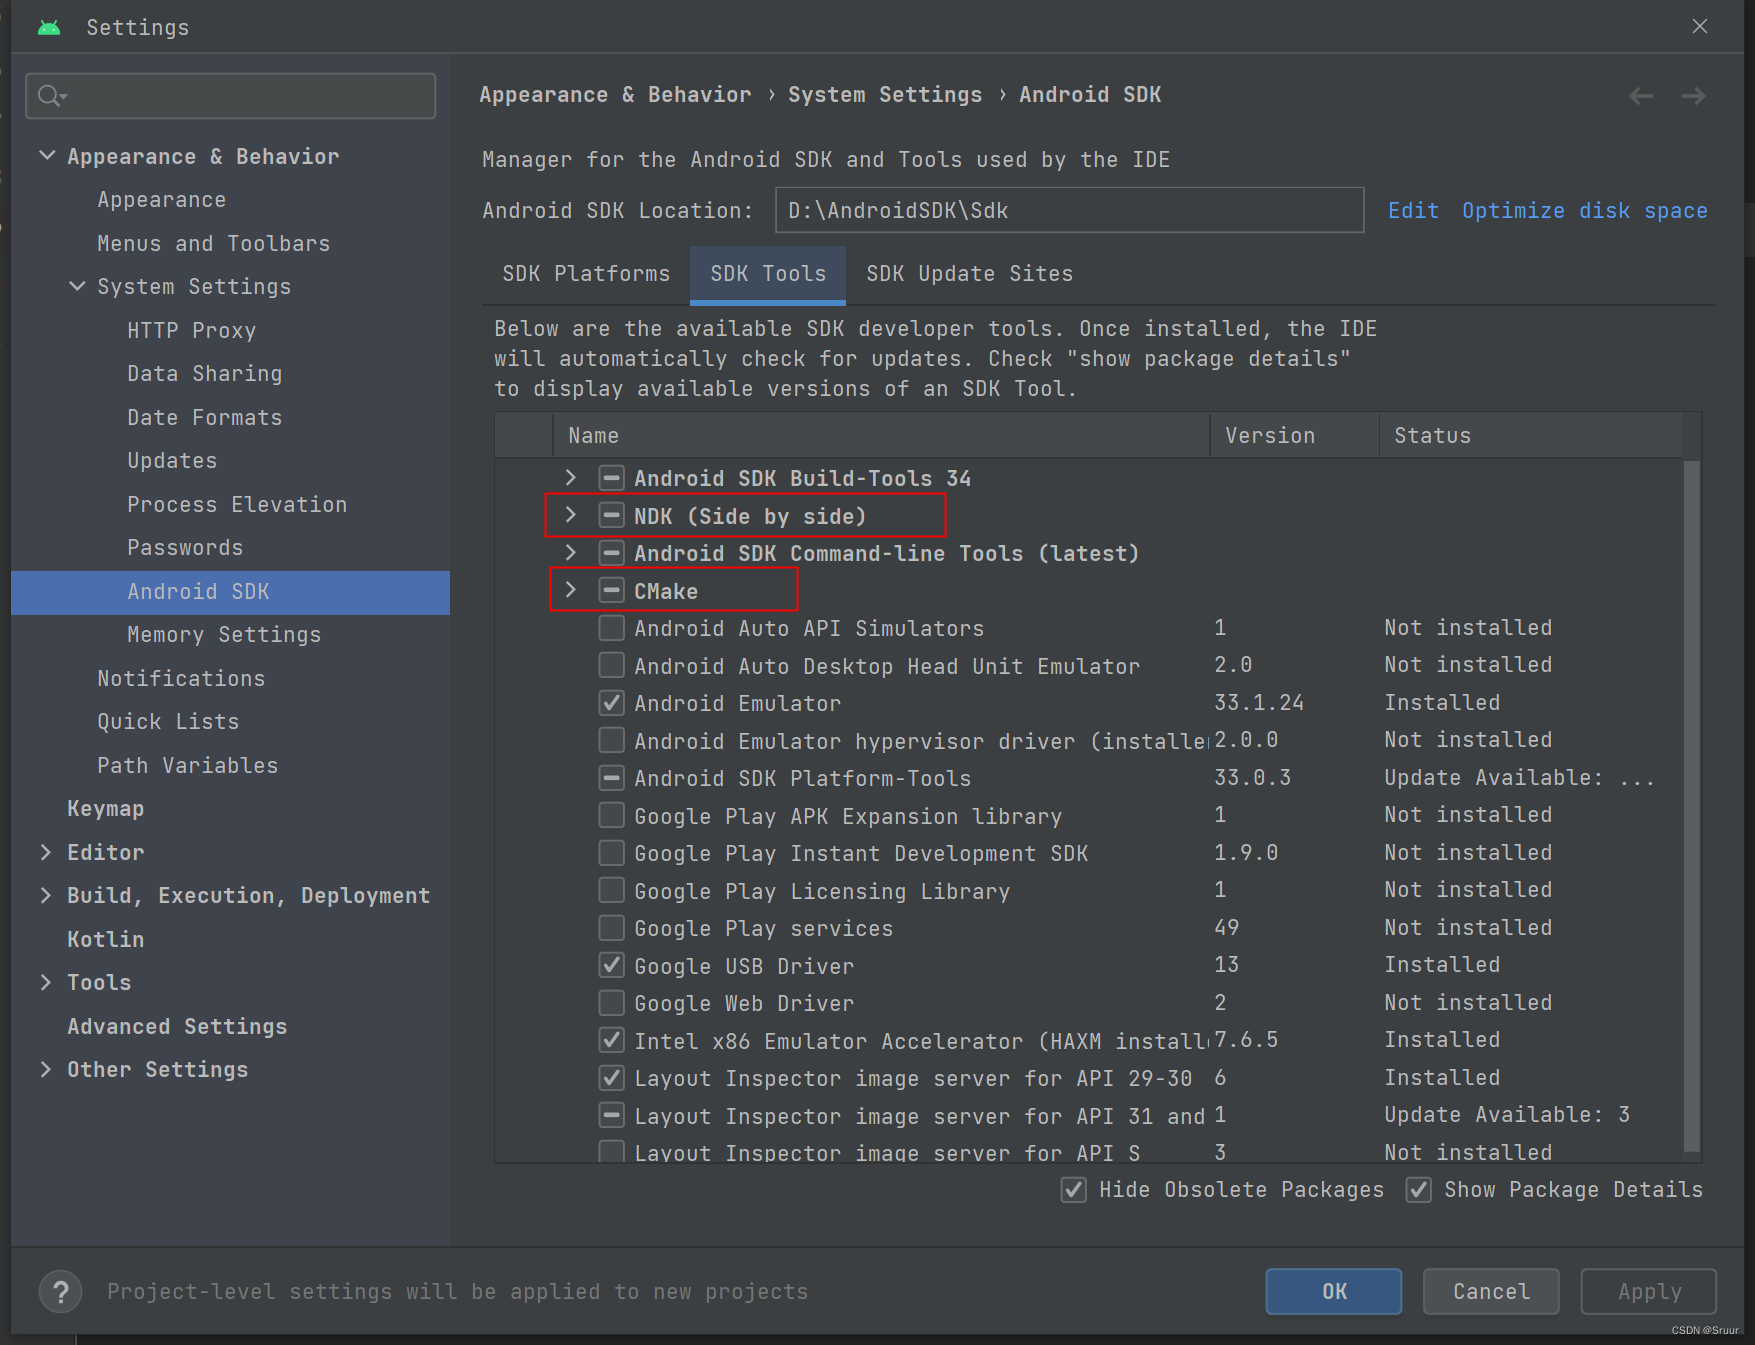Collapse System Settings tree node
1755x1345 pixels.
tap(77, 286)
